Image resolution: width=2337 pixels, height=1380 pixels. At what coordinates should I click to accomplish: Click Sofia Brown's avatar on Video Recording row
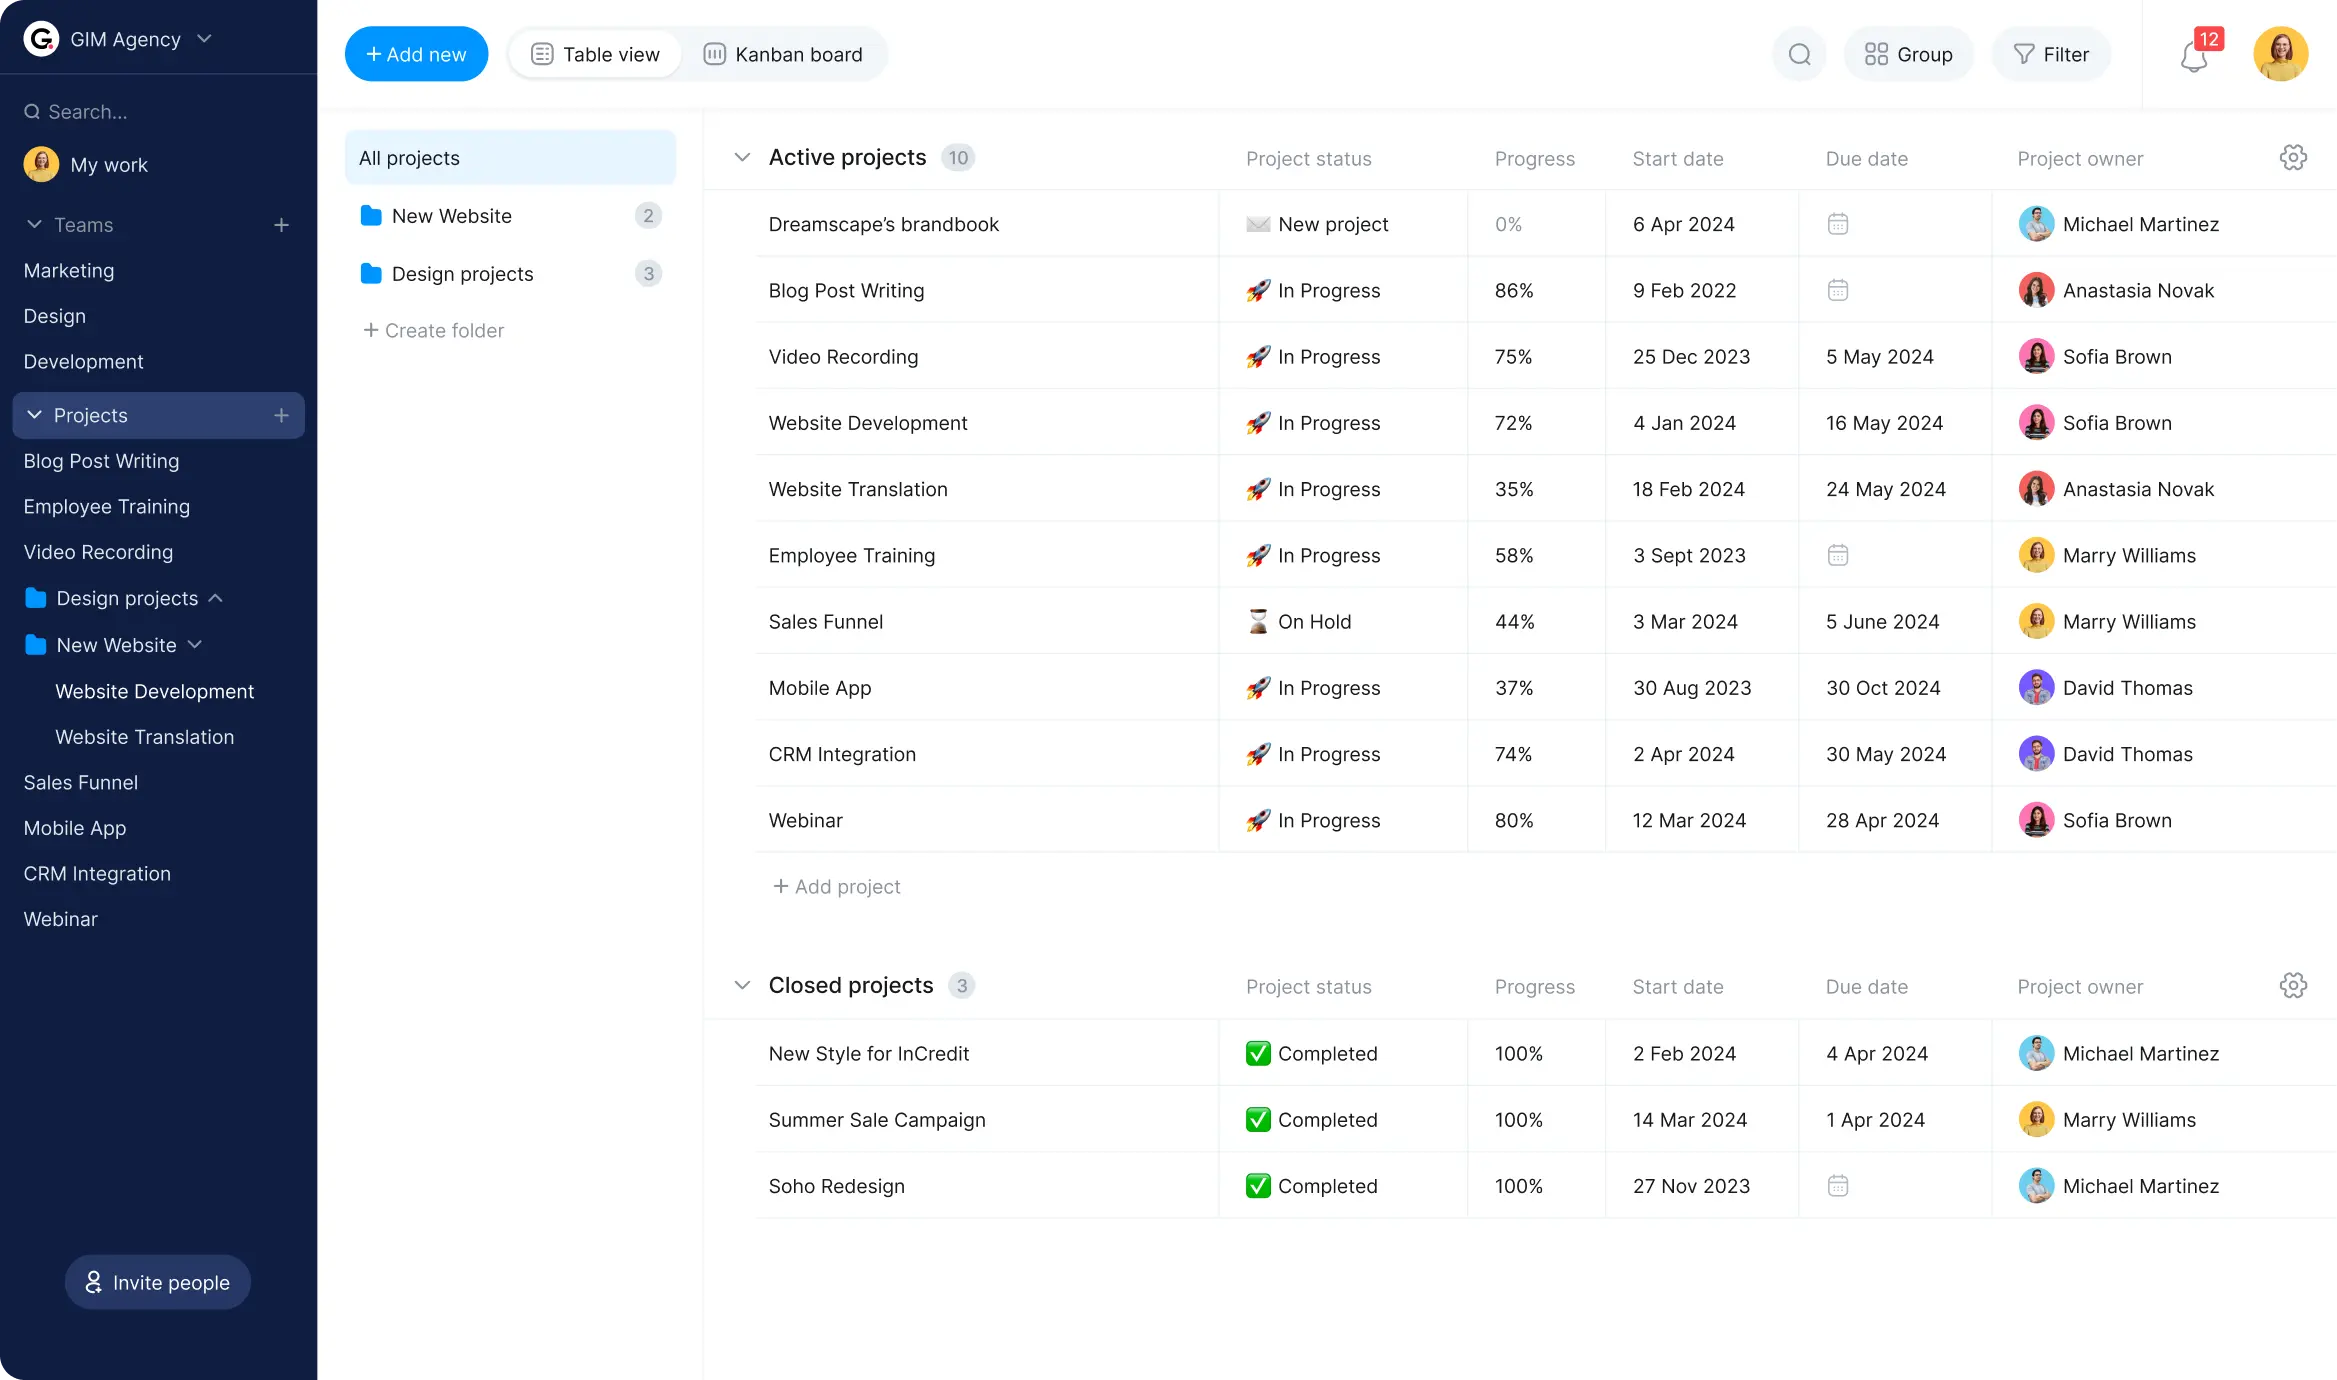[2037, 356]
